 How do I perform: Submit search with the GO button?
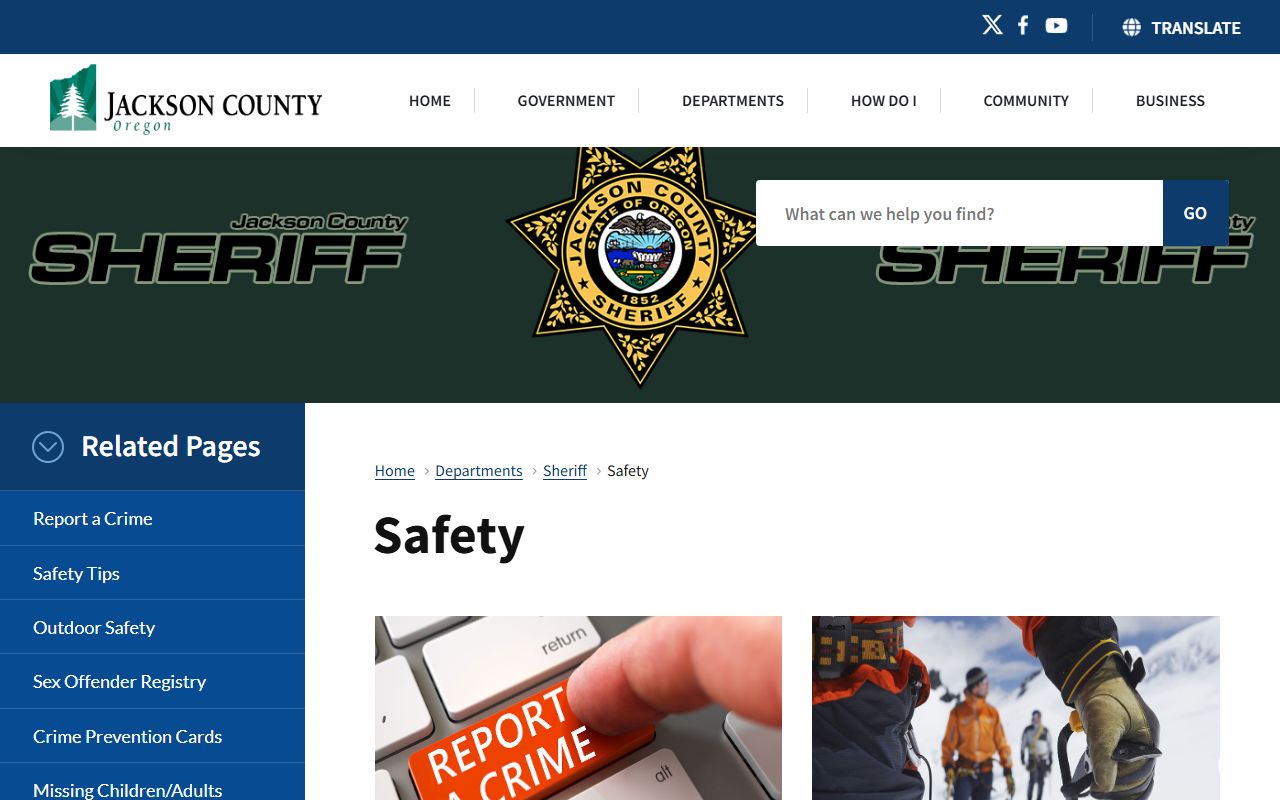point(1195,213)
